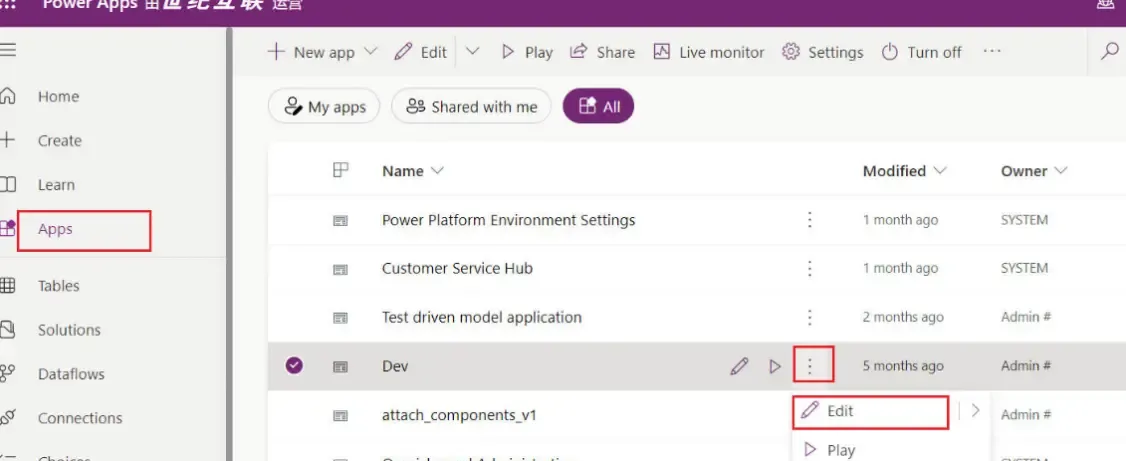The height and width of the screenshot is (461, 1126).
Task: Open attach_components_v1 app
Action: (460, 415)
